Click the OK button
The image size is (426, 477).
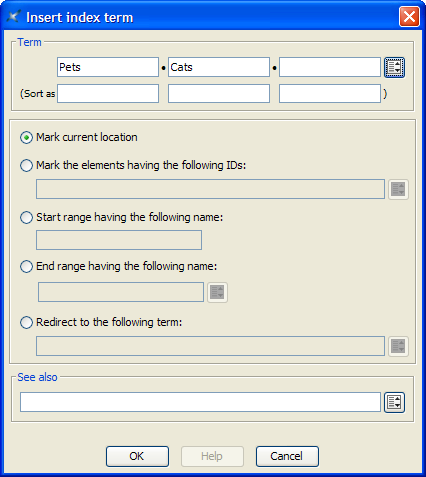(x=137, y=456)
